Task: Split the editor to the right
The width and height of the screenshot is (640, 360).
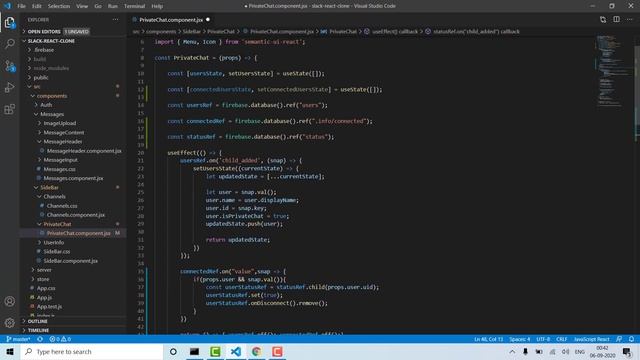Action: [x=616, y=20]
